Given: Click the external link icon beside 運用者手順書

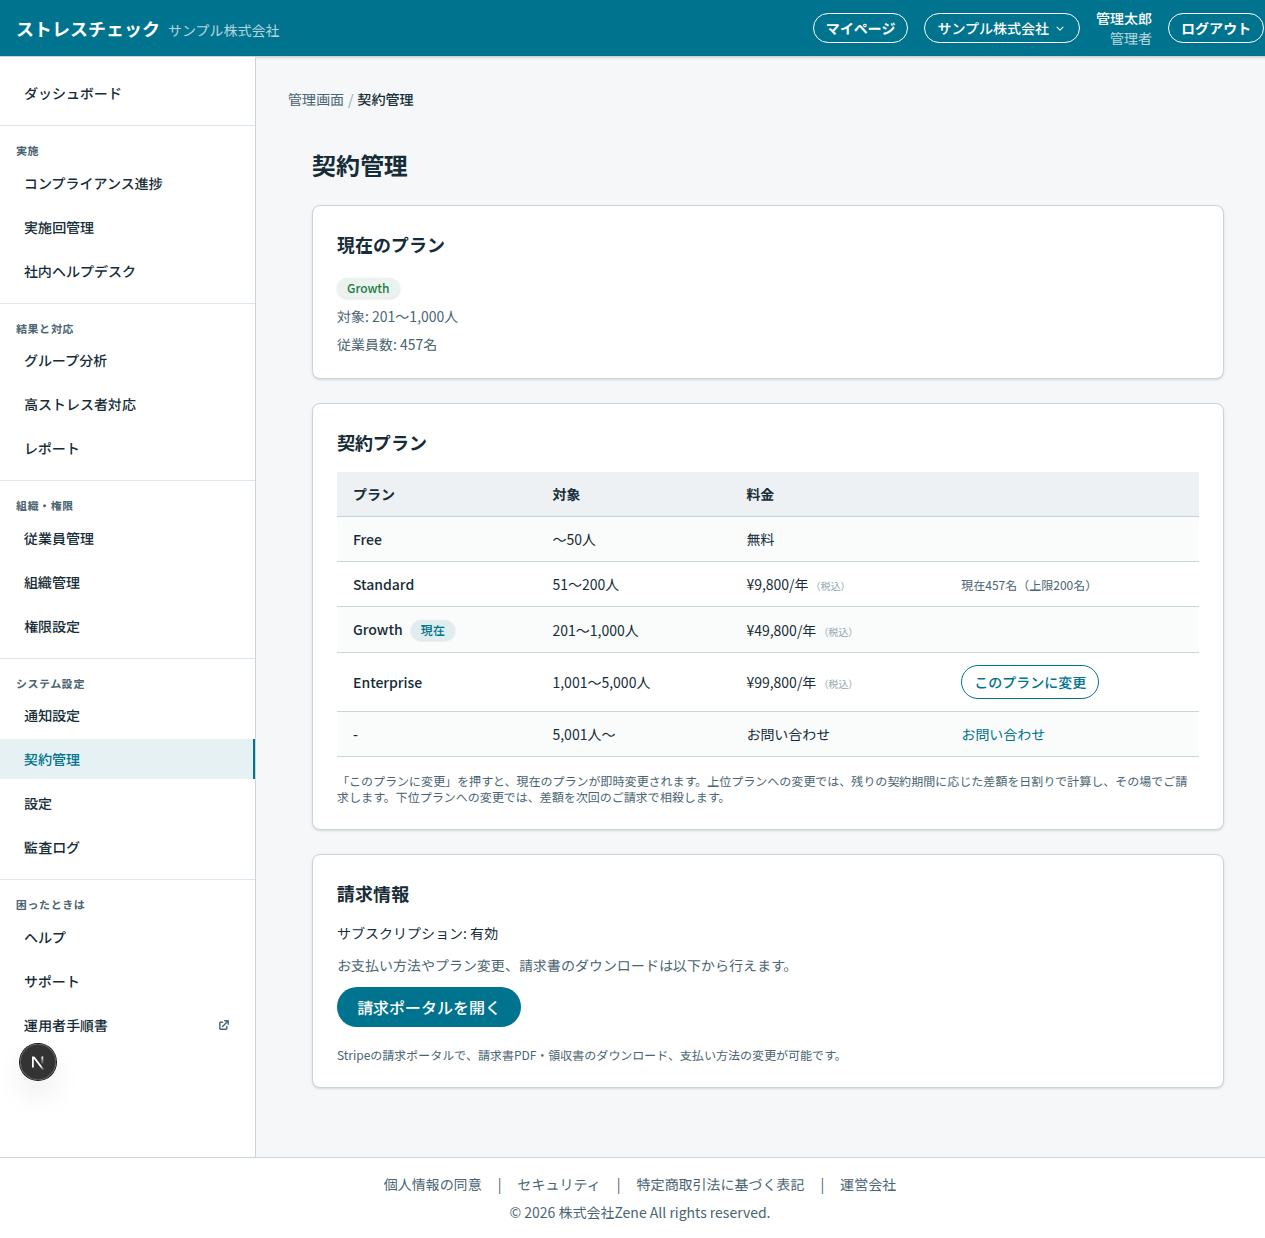Looking at the screenshot, I should coord(224,1025).
